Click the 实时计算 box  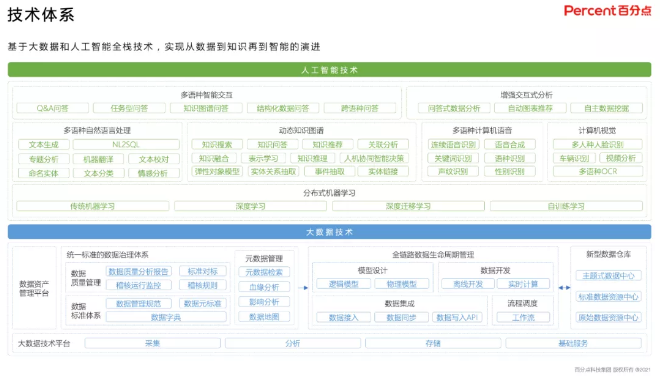point(523,284)
